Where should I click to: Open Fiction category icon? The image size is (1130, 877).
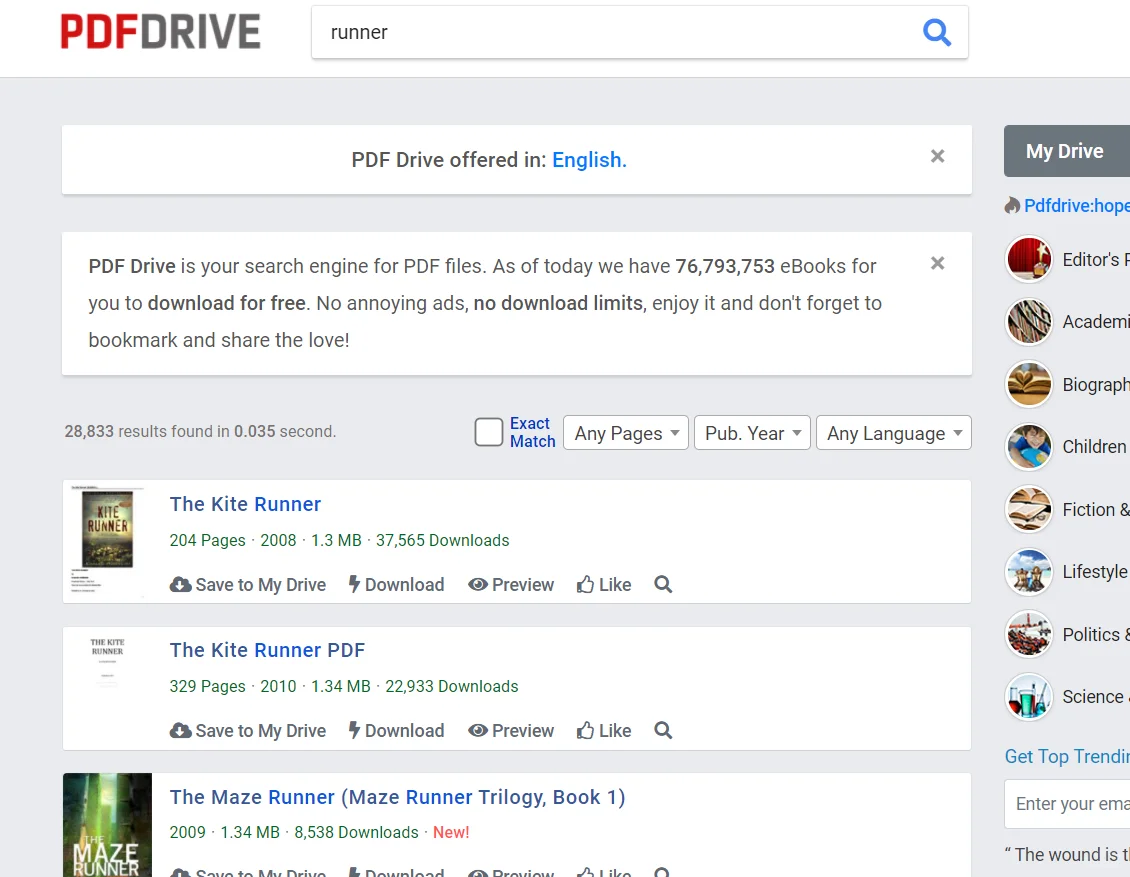[x=1029, y=509]
